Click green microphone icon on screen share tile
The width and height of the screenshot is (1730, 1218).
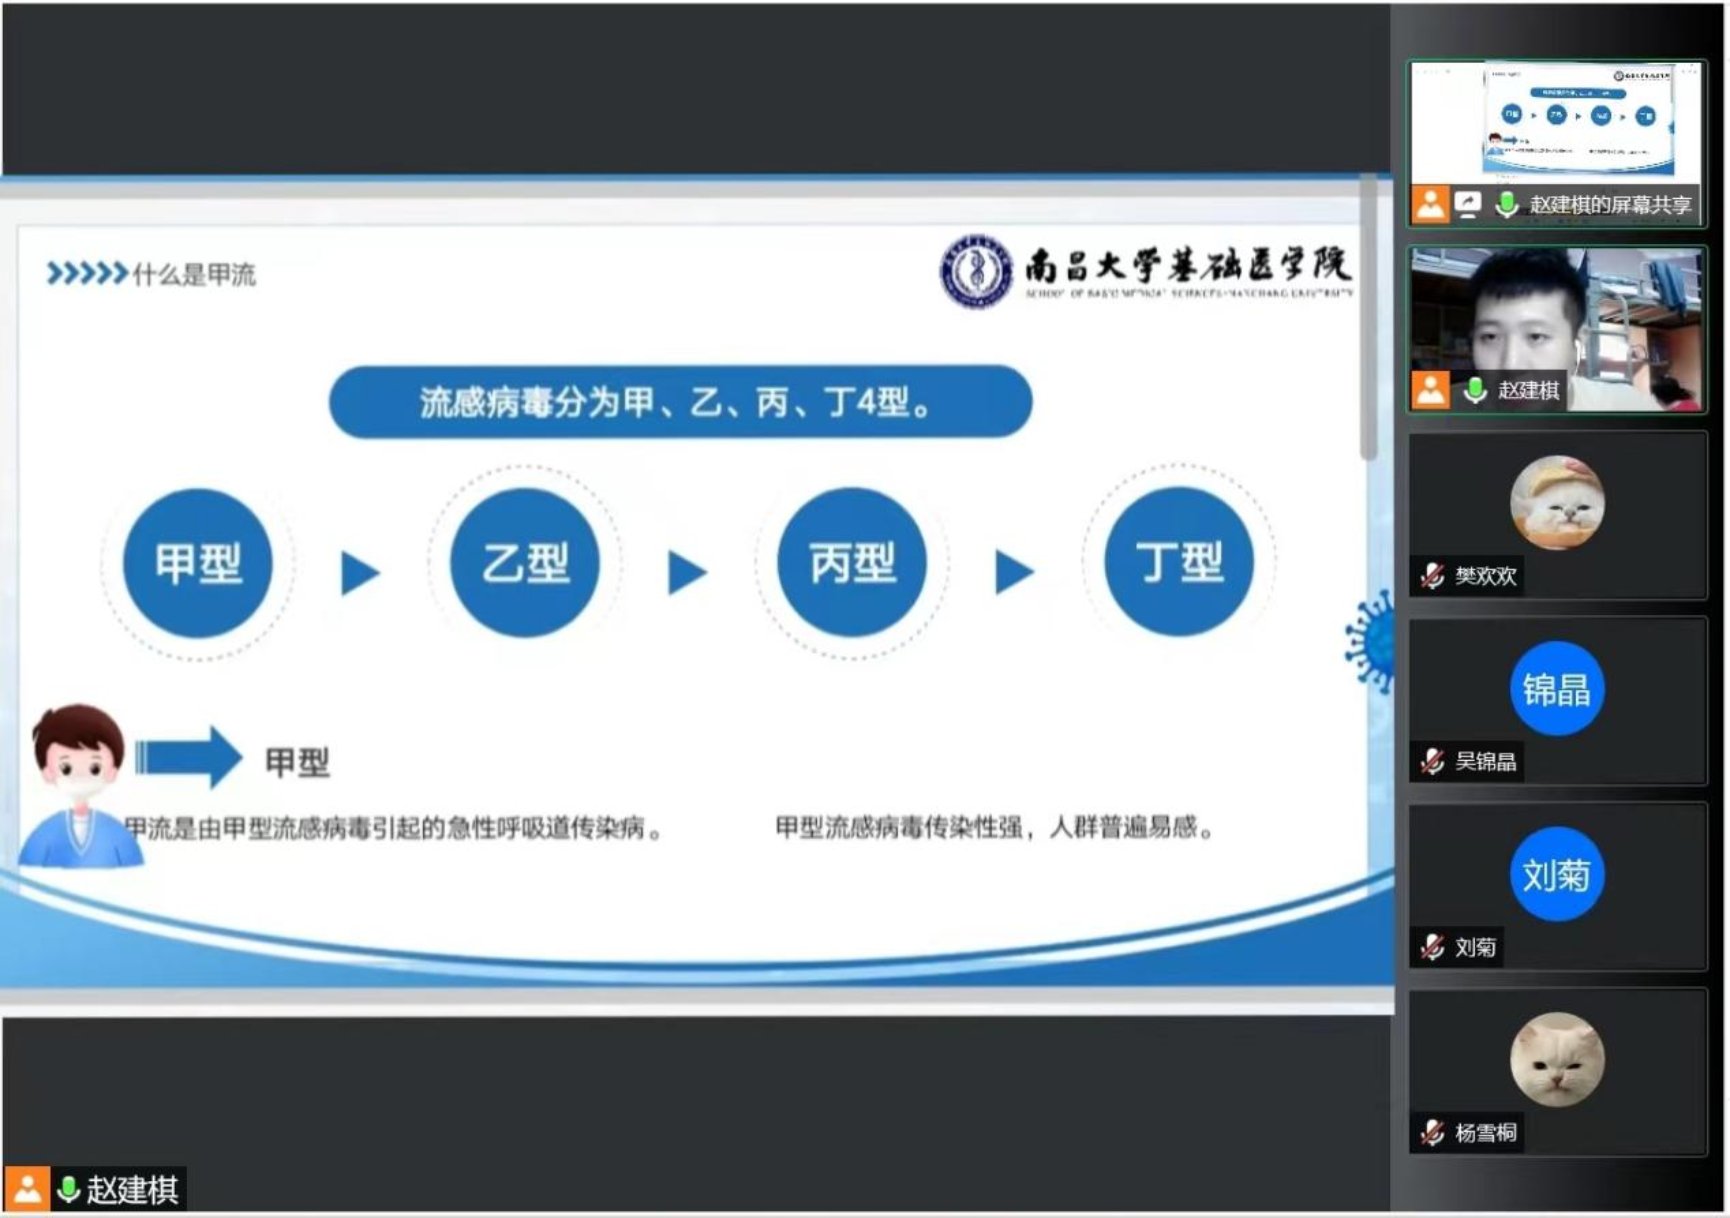[x=1506, y=204]
